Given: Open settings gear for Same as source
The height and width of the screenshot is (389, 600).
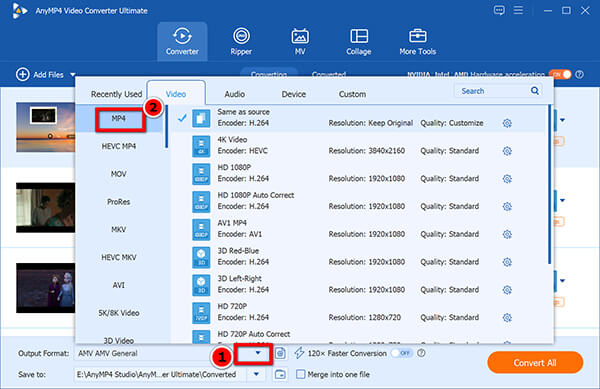Looking at the screenshot, I should [507, 123].
